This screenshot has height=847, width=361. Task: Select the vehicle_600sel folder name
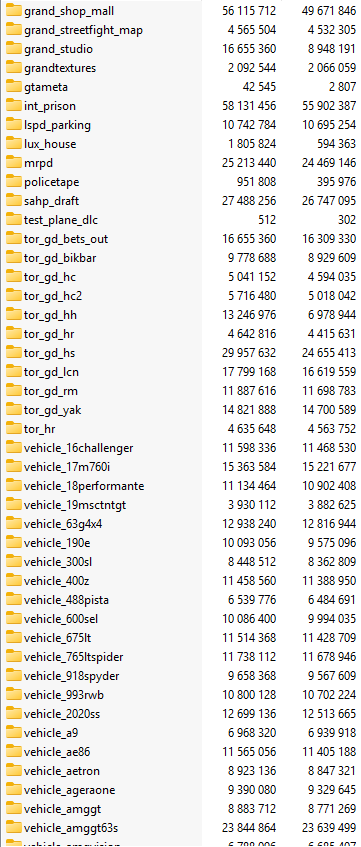coord(61,619)
